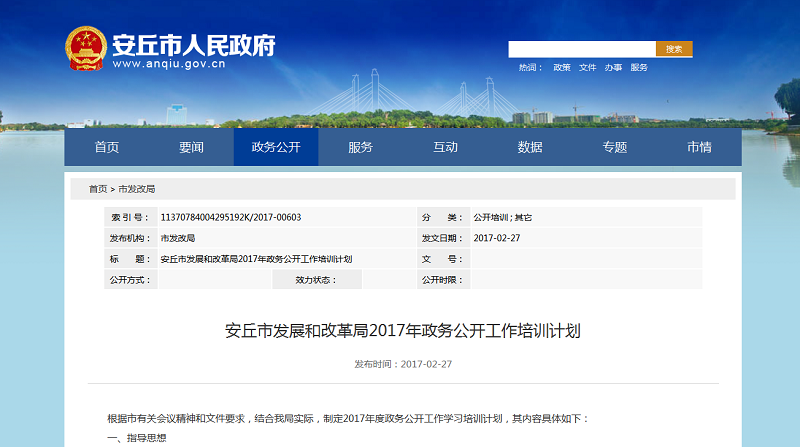Click the 一、指导思想 section heading

pos(137,438)
